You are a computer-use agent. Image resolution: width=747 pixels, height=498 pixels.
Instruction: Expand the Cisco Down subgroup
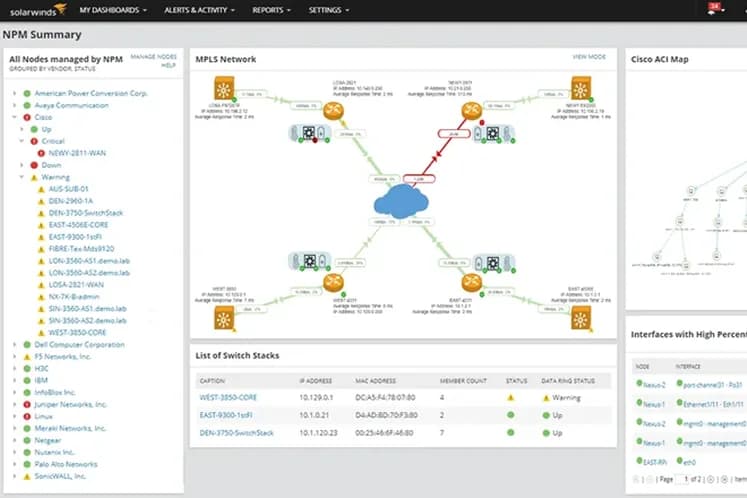(21, 165)
